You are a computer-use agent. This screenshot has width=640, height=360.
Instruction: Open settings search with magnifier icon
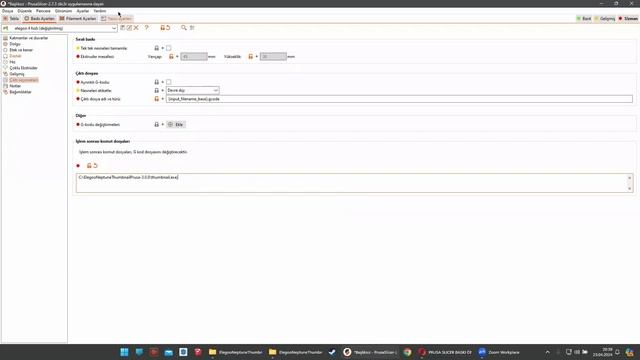pos(184,28)
